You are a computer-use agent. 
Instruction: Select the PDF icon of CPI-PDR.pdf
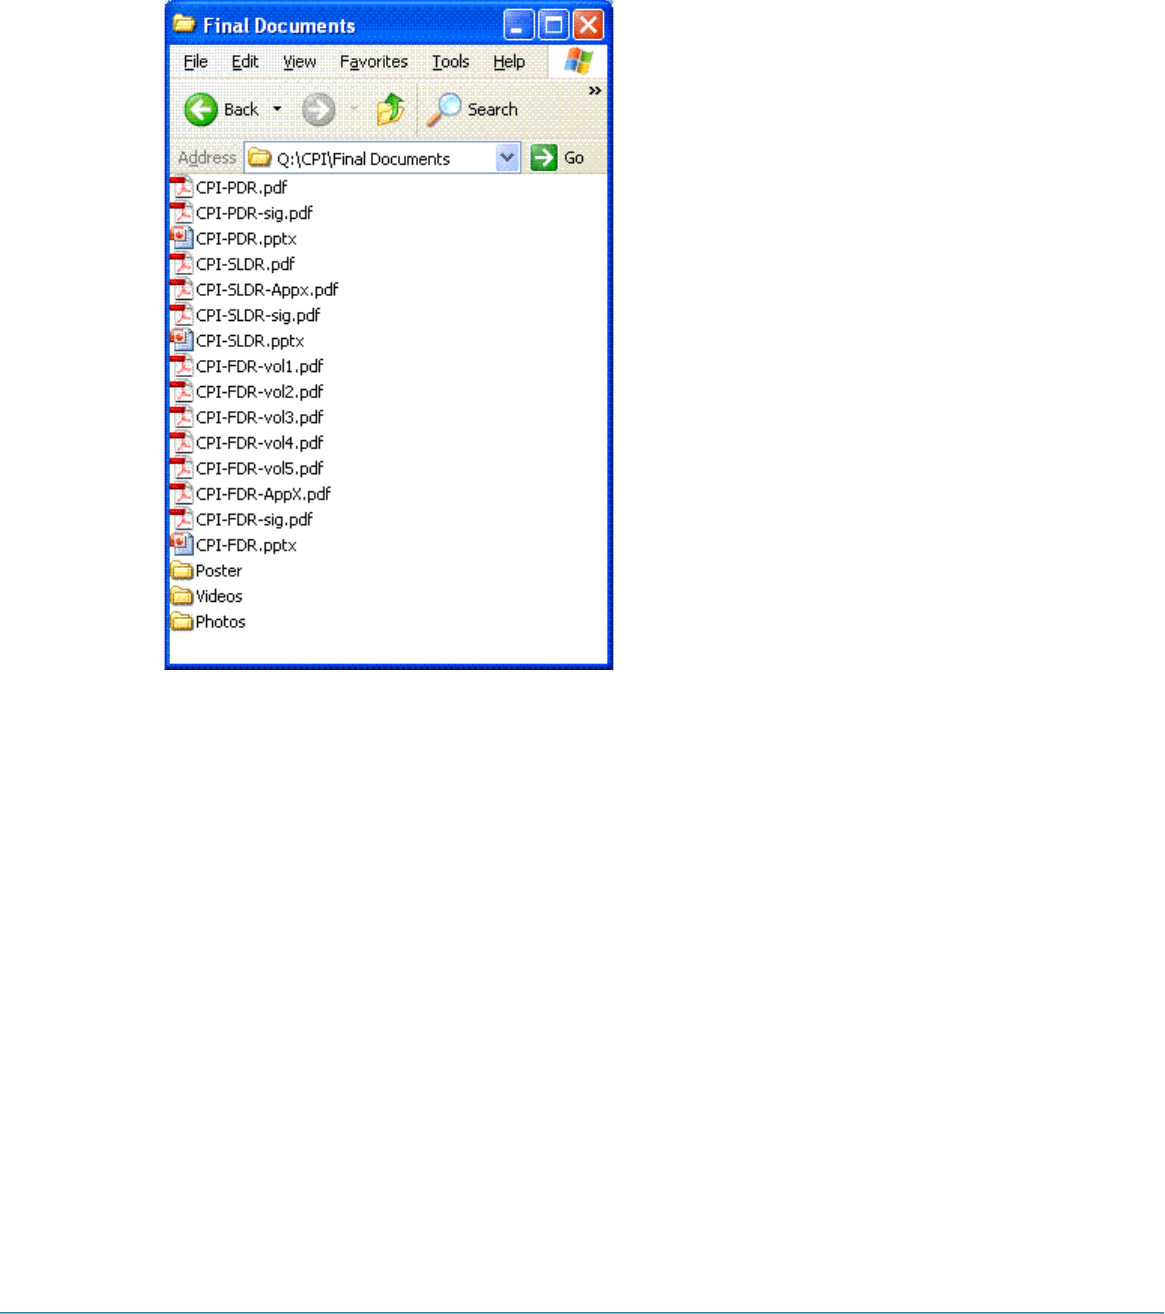coord(182,187)
